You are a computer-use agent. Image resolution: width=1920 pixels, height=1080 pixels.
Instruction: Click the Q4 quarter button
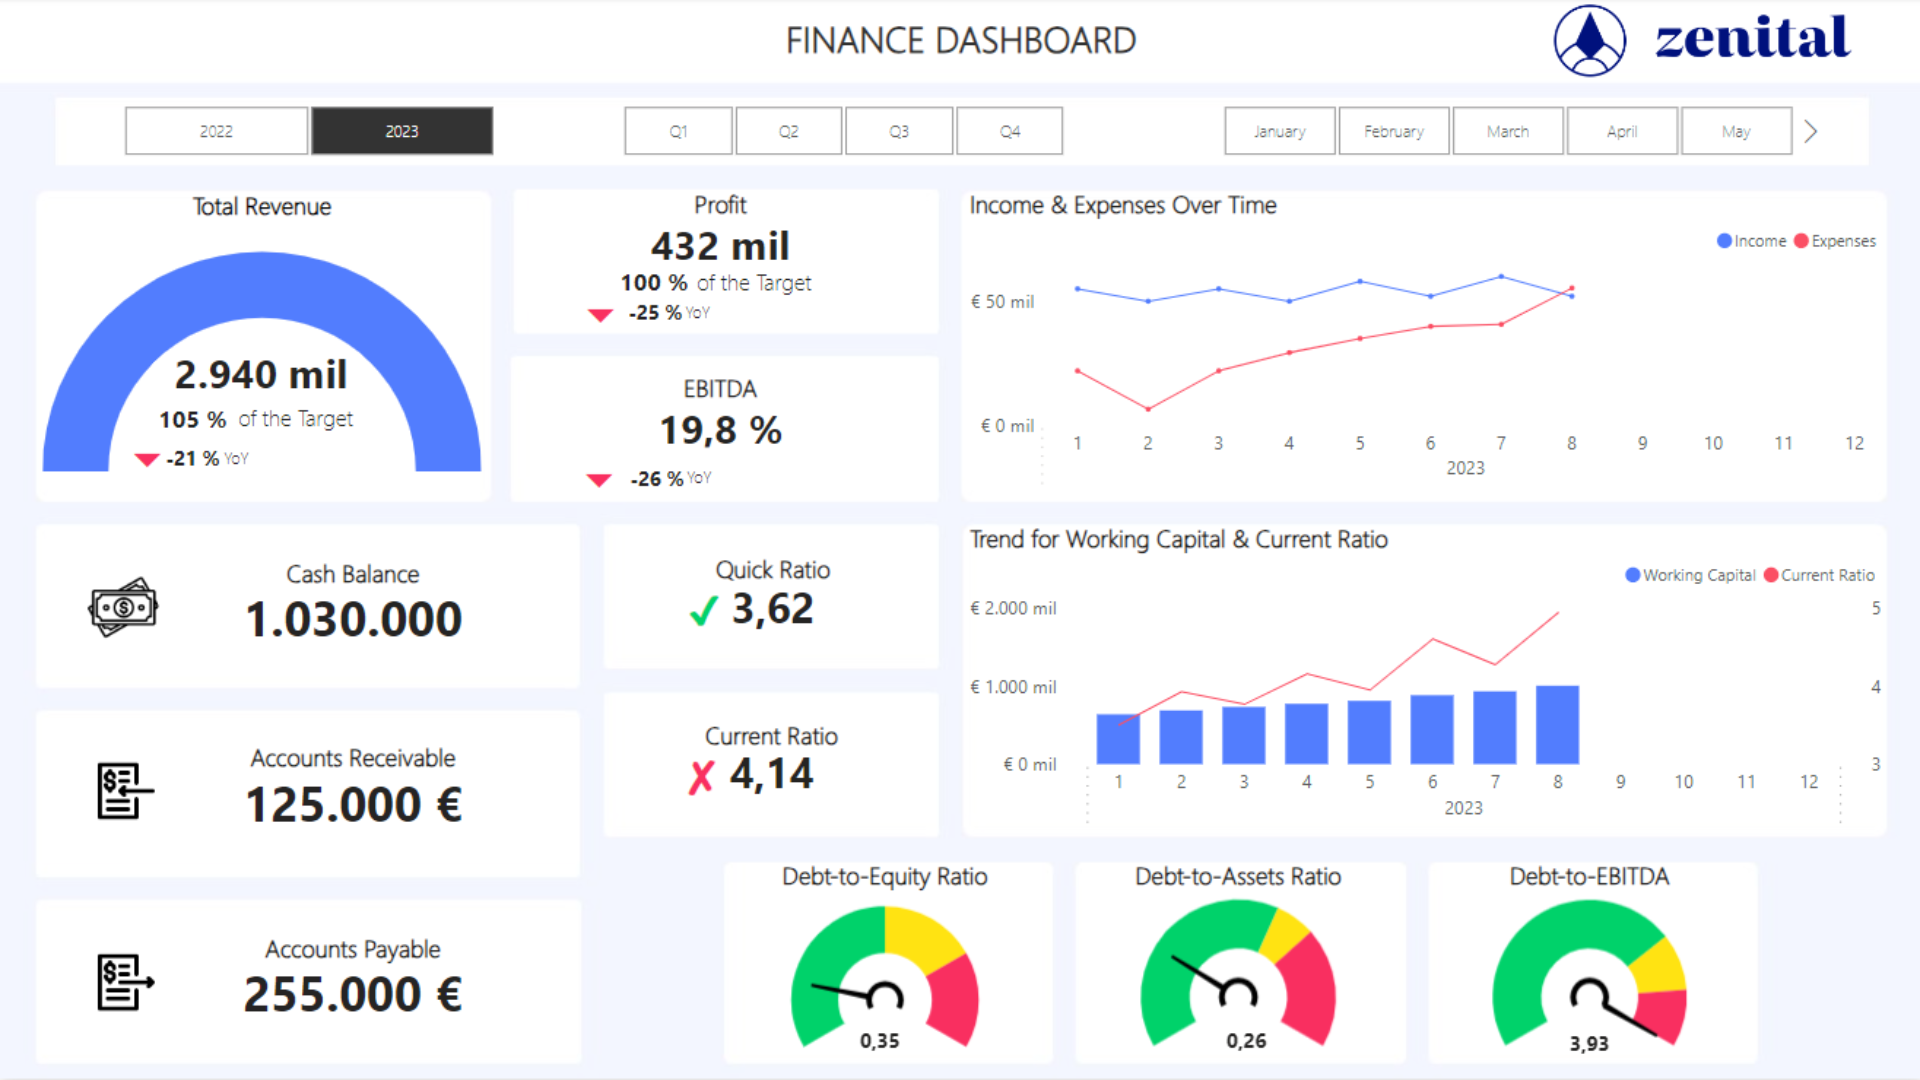pyautogui.click(x=1009, y=131)
